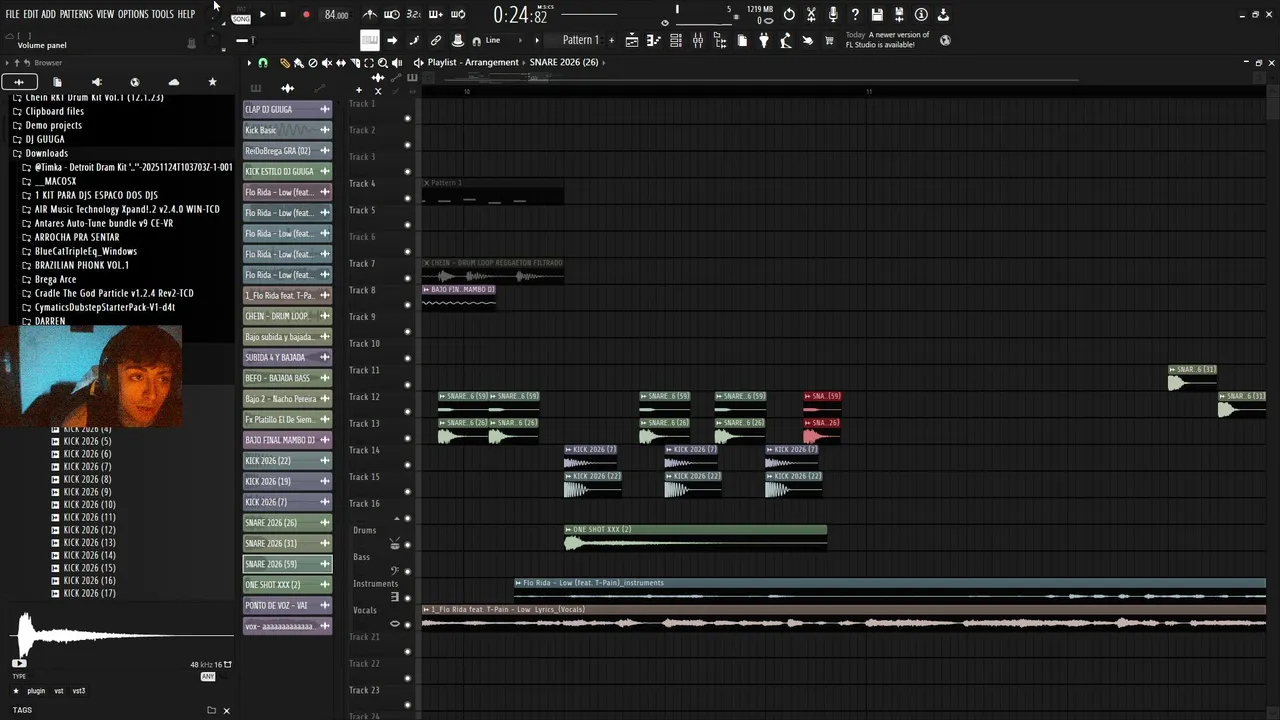Open the browser cloud library tab

point(173,82)
